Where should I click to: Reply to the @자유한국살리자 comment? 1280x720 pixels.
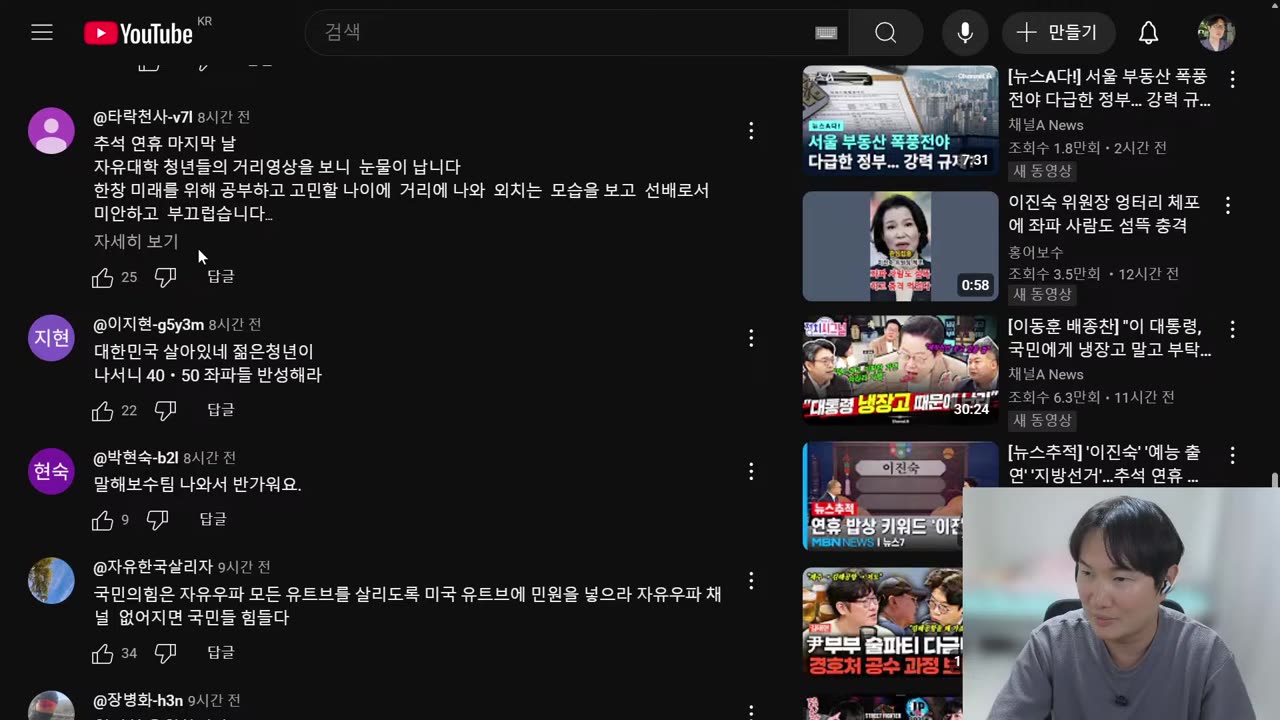(x=221, y=652)
